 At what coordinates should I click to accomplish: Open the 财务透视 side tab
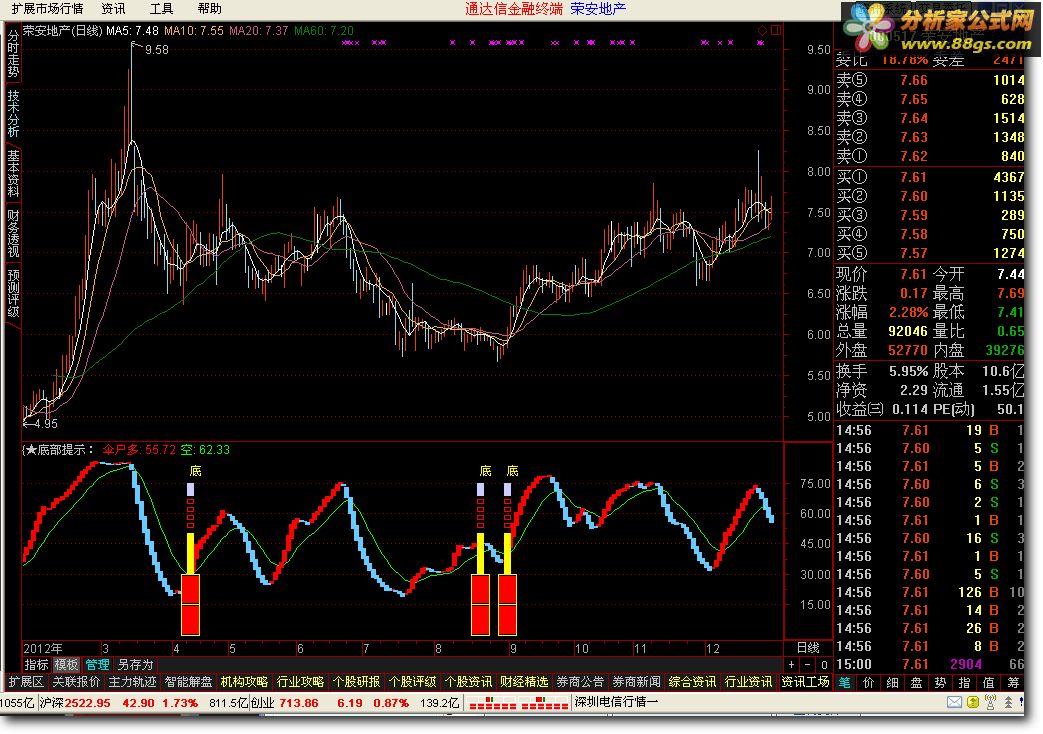tap(13, 234)
